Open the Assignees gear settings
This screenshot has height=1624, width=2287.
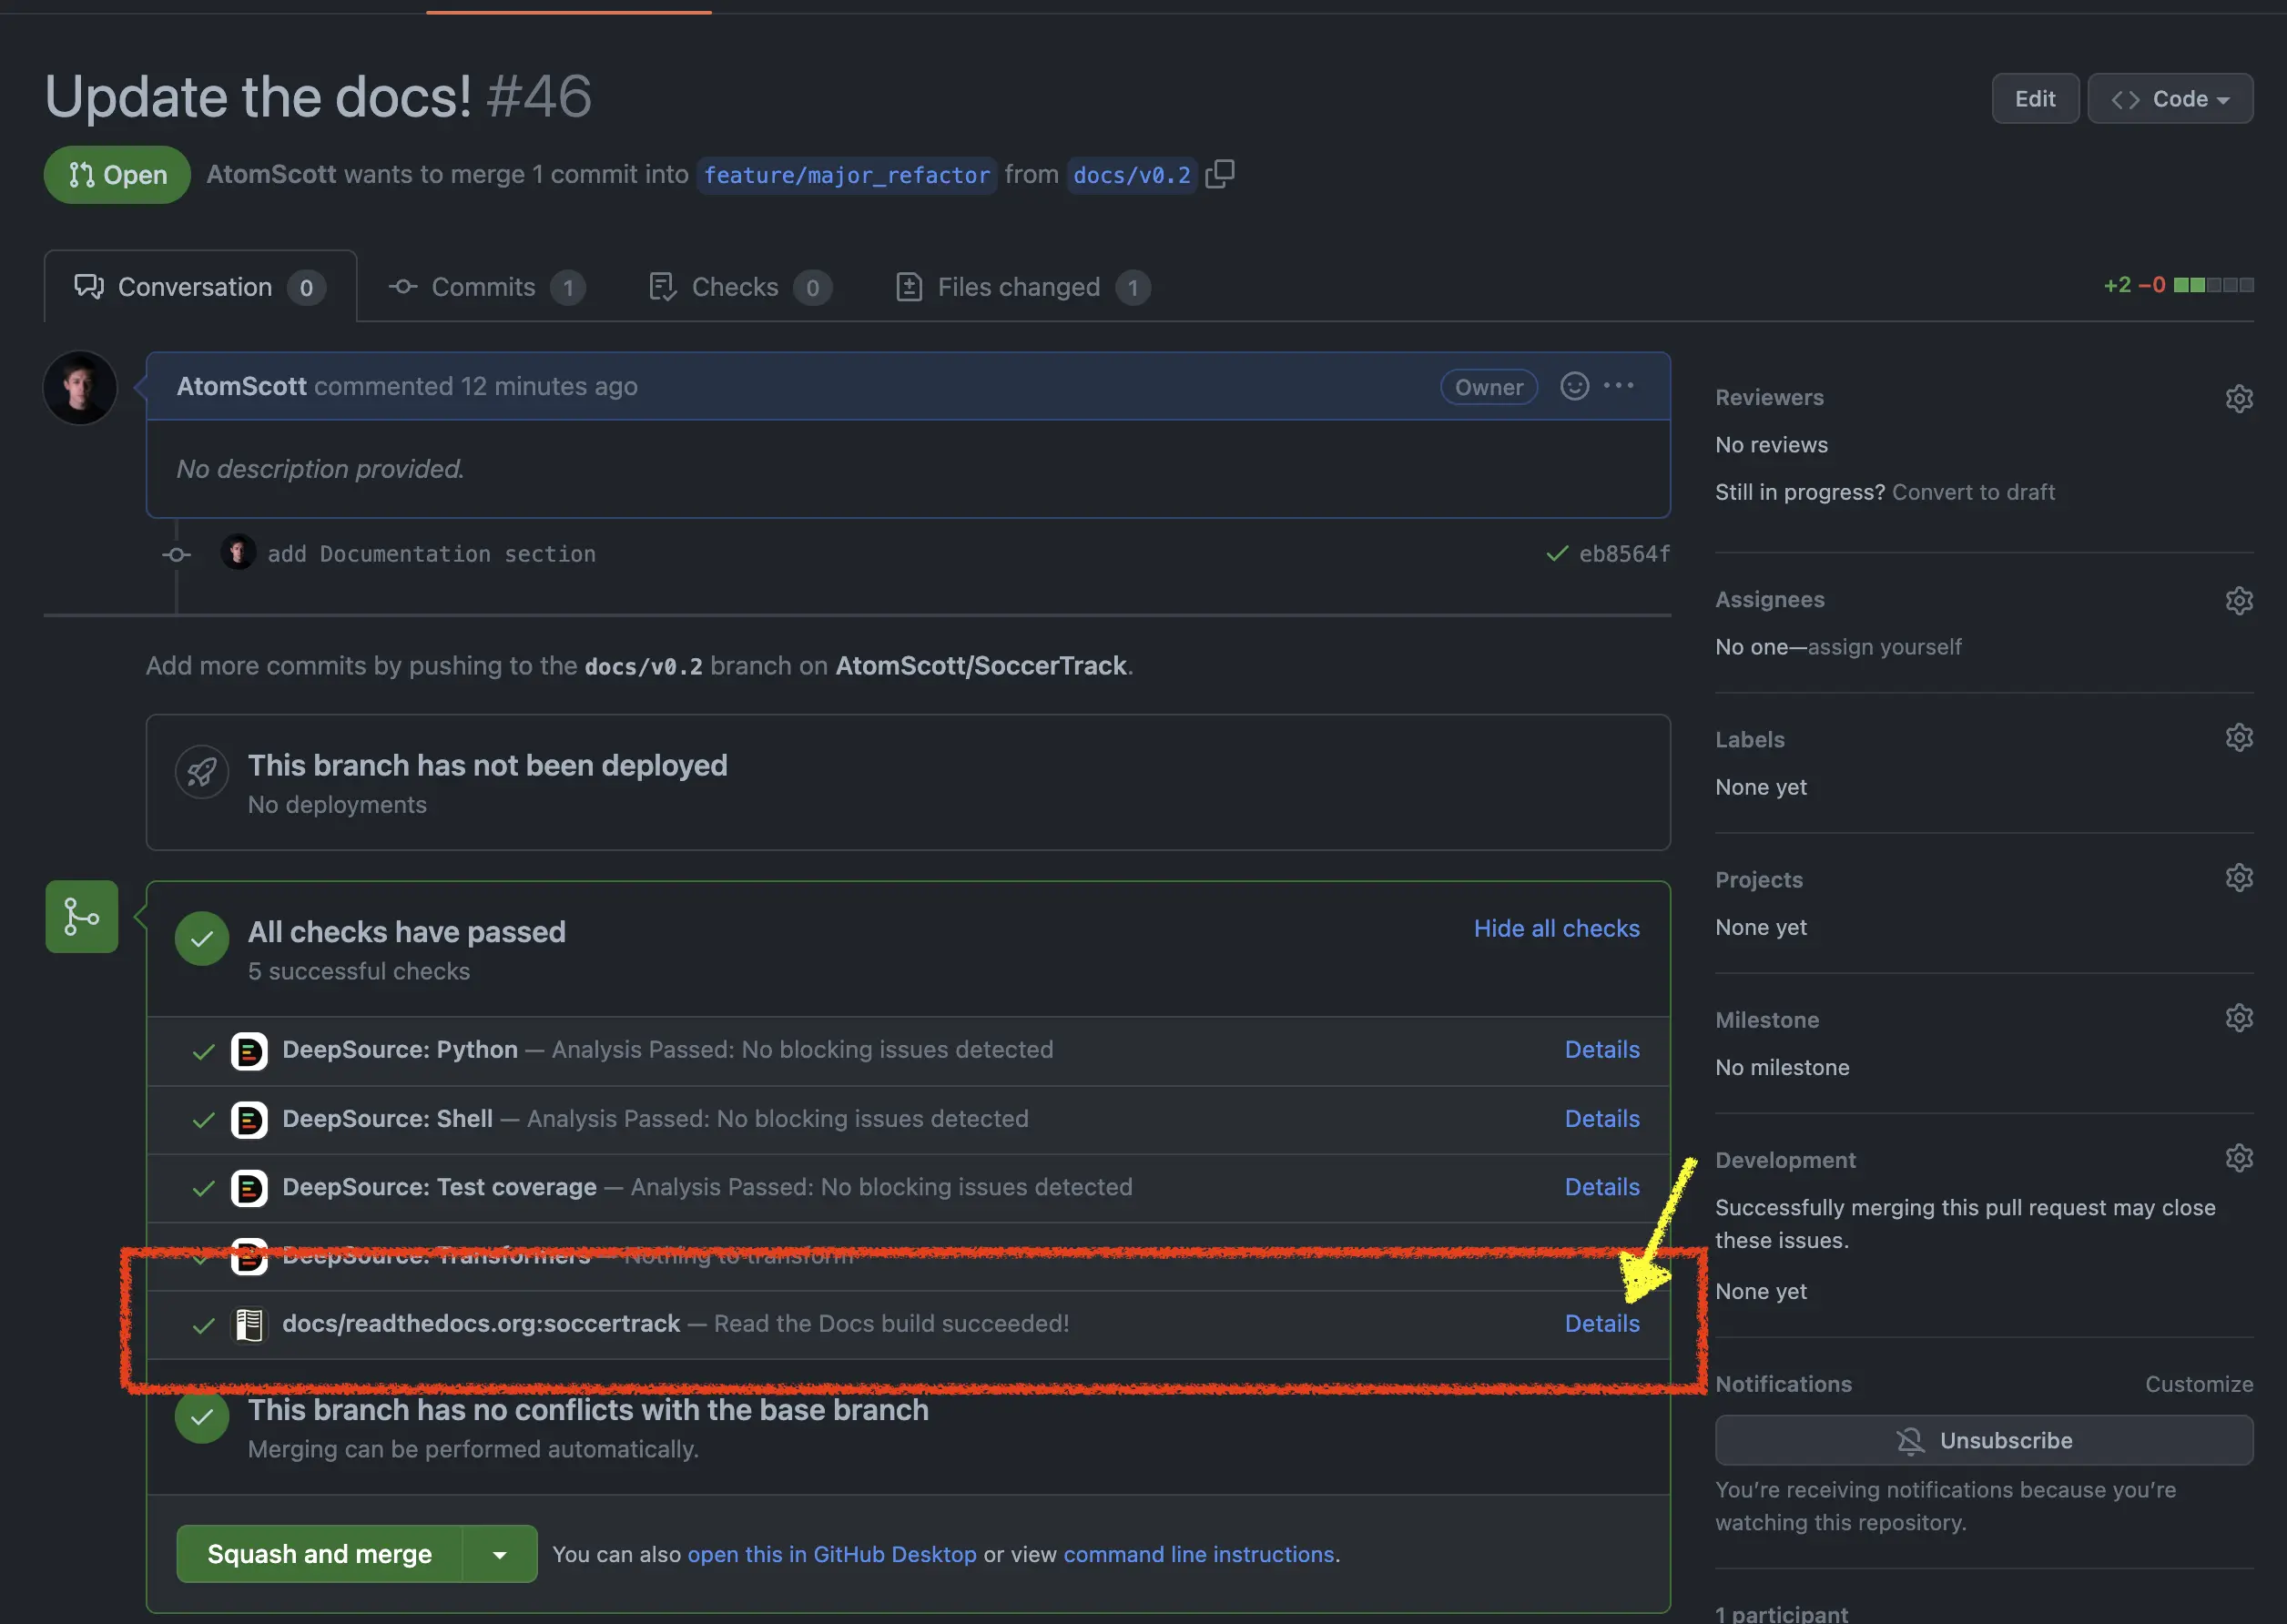point(2239,600)
